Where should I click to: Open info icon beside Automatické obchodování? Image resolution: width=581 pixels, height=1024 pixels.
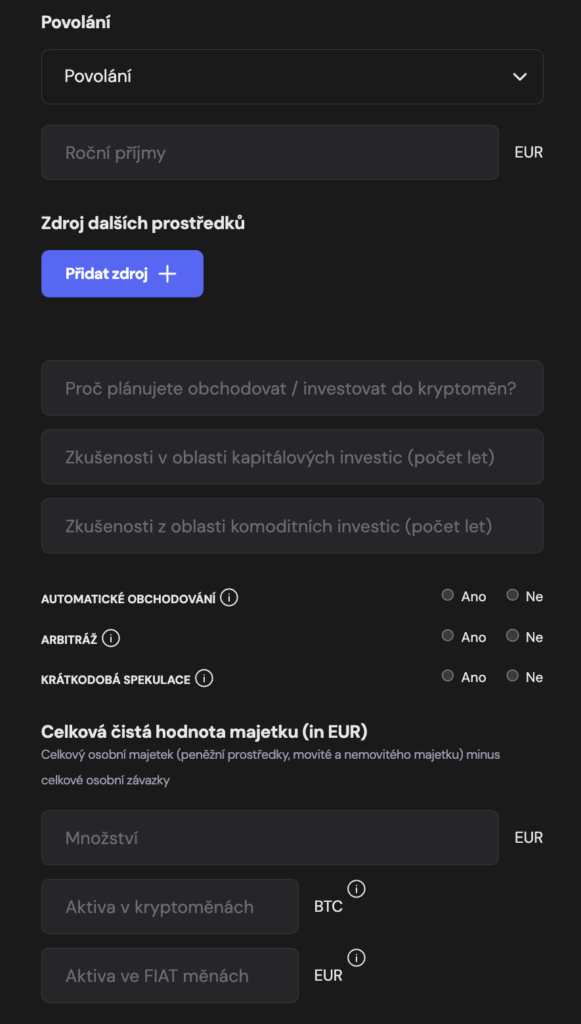click(229, 597)
